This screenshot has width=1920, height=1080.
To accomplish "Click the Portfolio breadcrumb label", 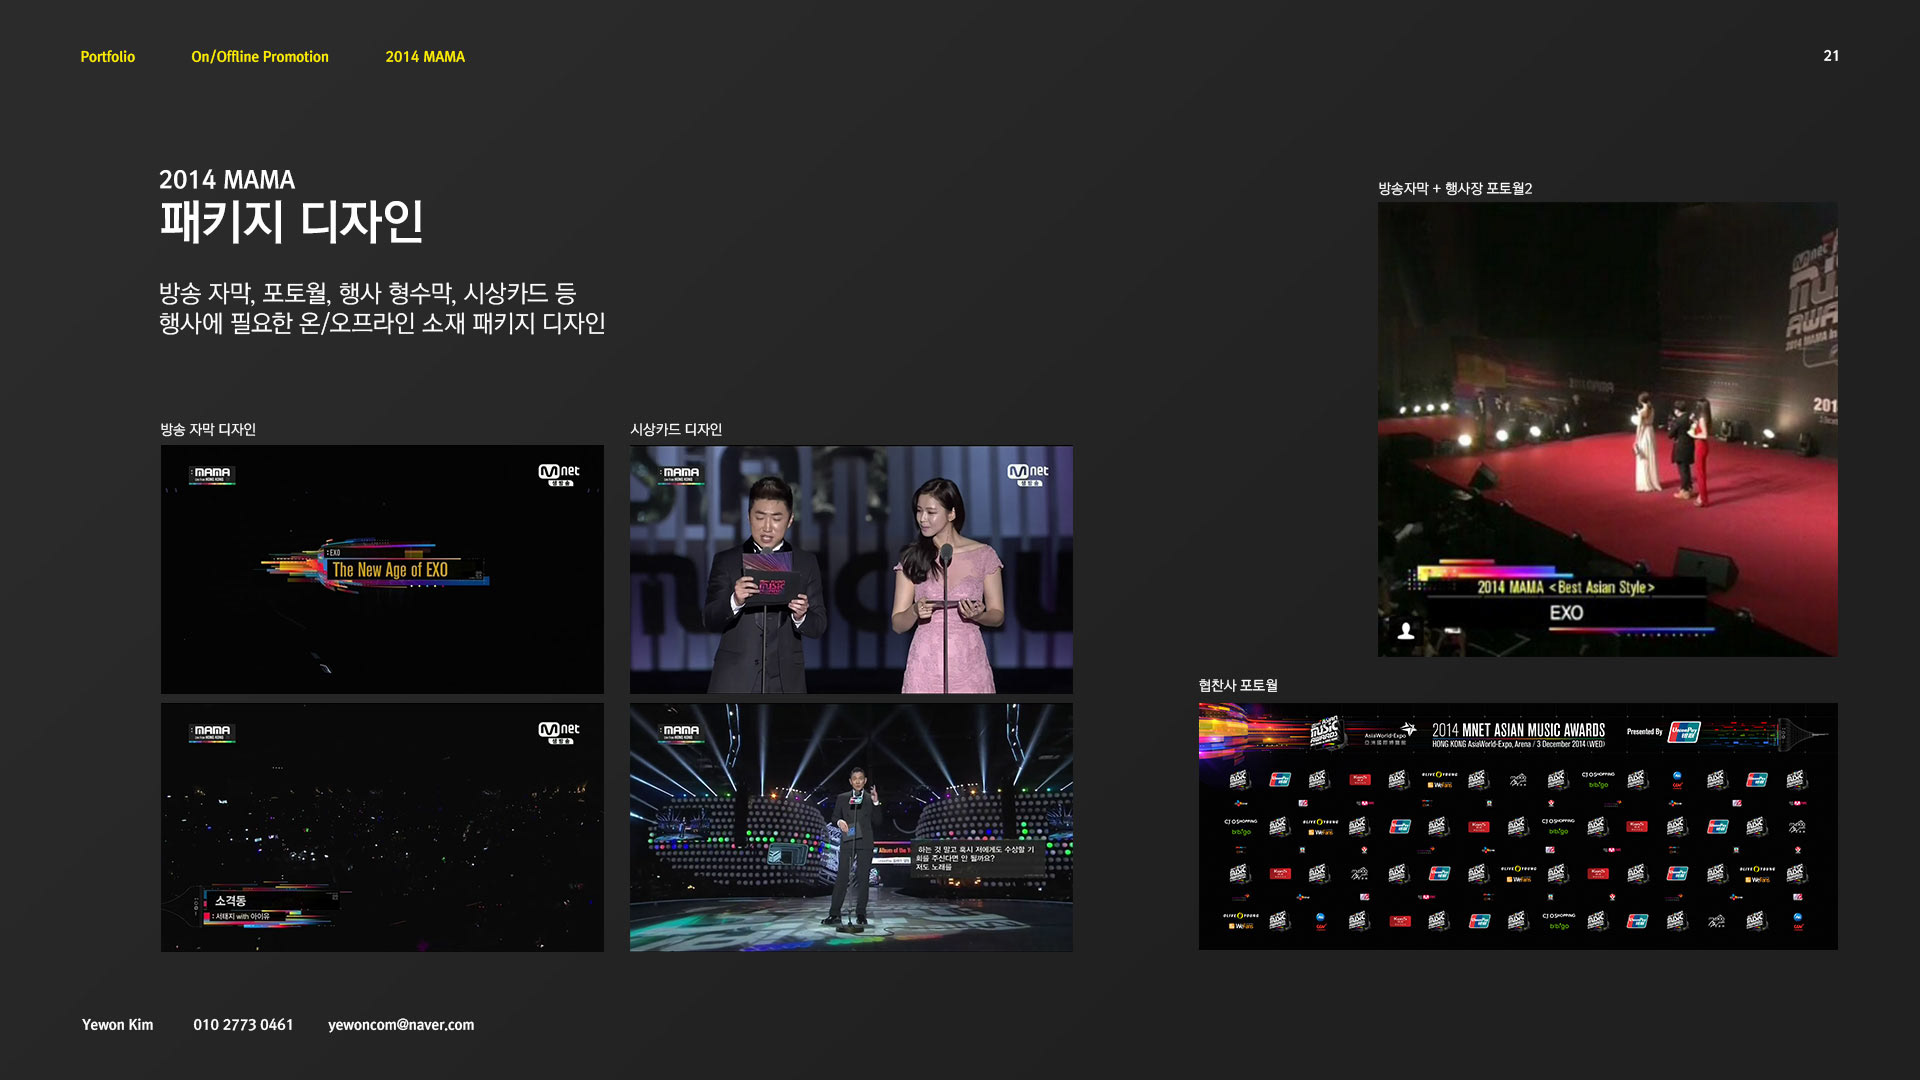I will point(107,57).
